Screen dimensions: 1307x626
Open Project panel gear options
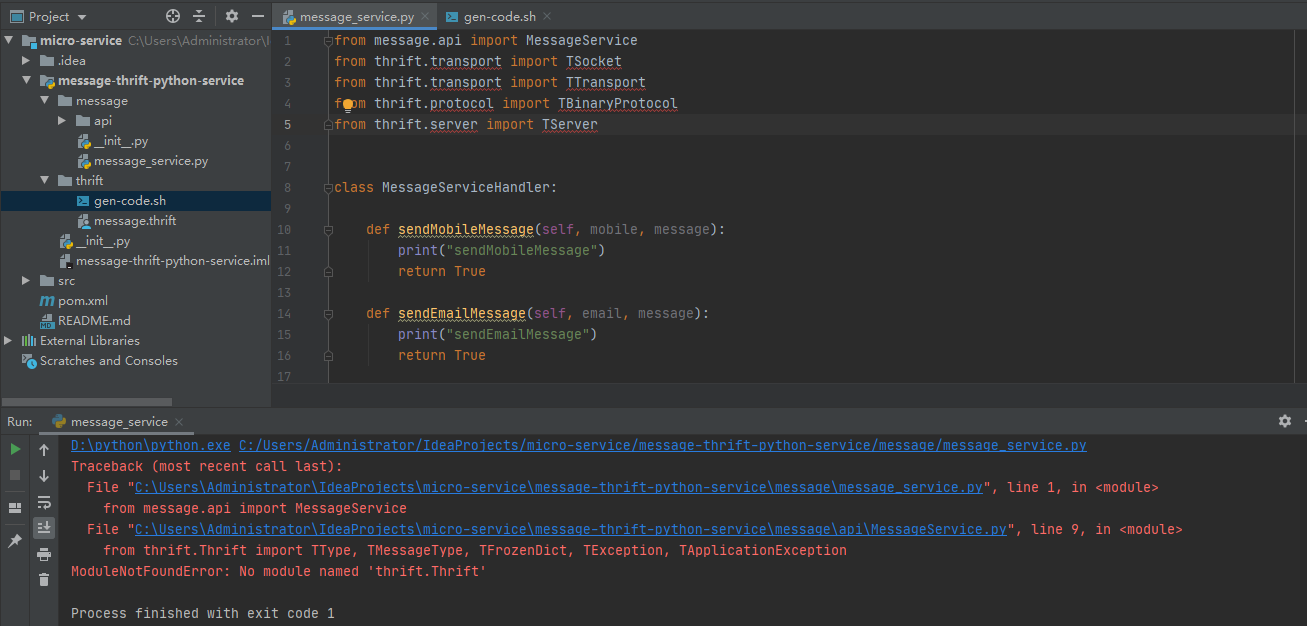coord(232,16)
